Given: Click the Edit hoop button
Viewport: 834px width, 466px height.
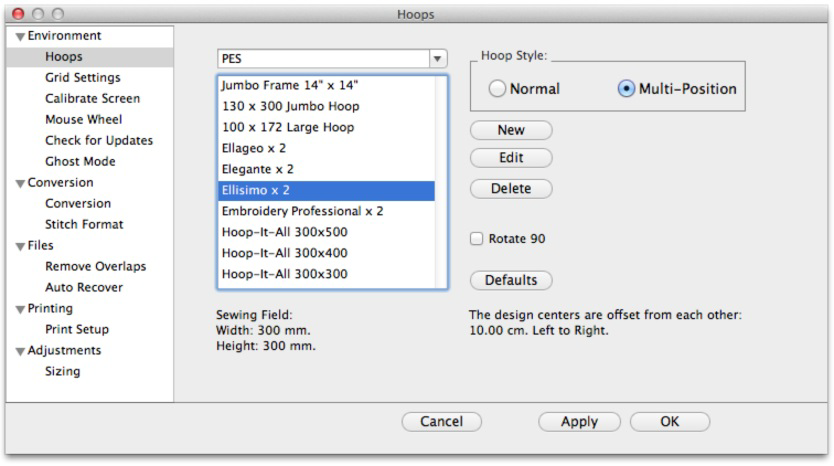Looking at the screenshot, I should (x=511, y=157).
